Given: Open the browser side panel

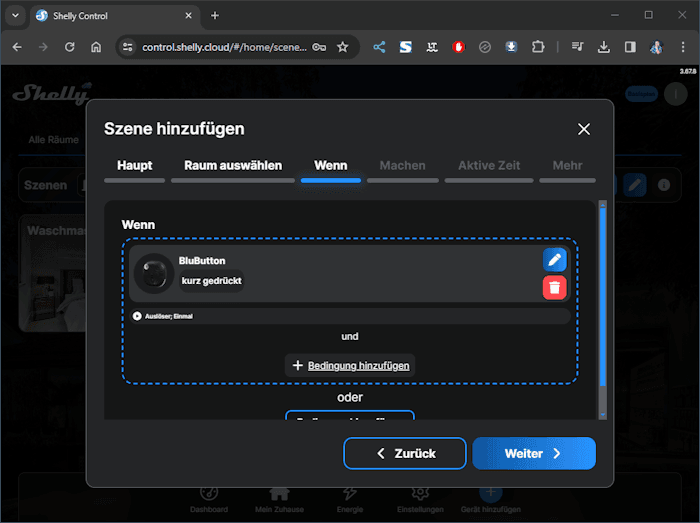Looking at the screenshot, I should coord(630,47).
